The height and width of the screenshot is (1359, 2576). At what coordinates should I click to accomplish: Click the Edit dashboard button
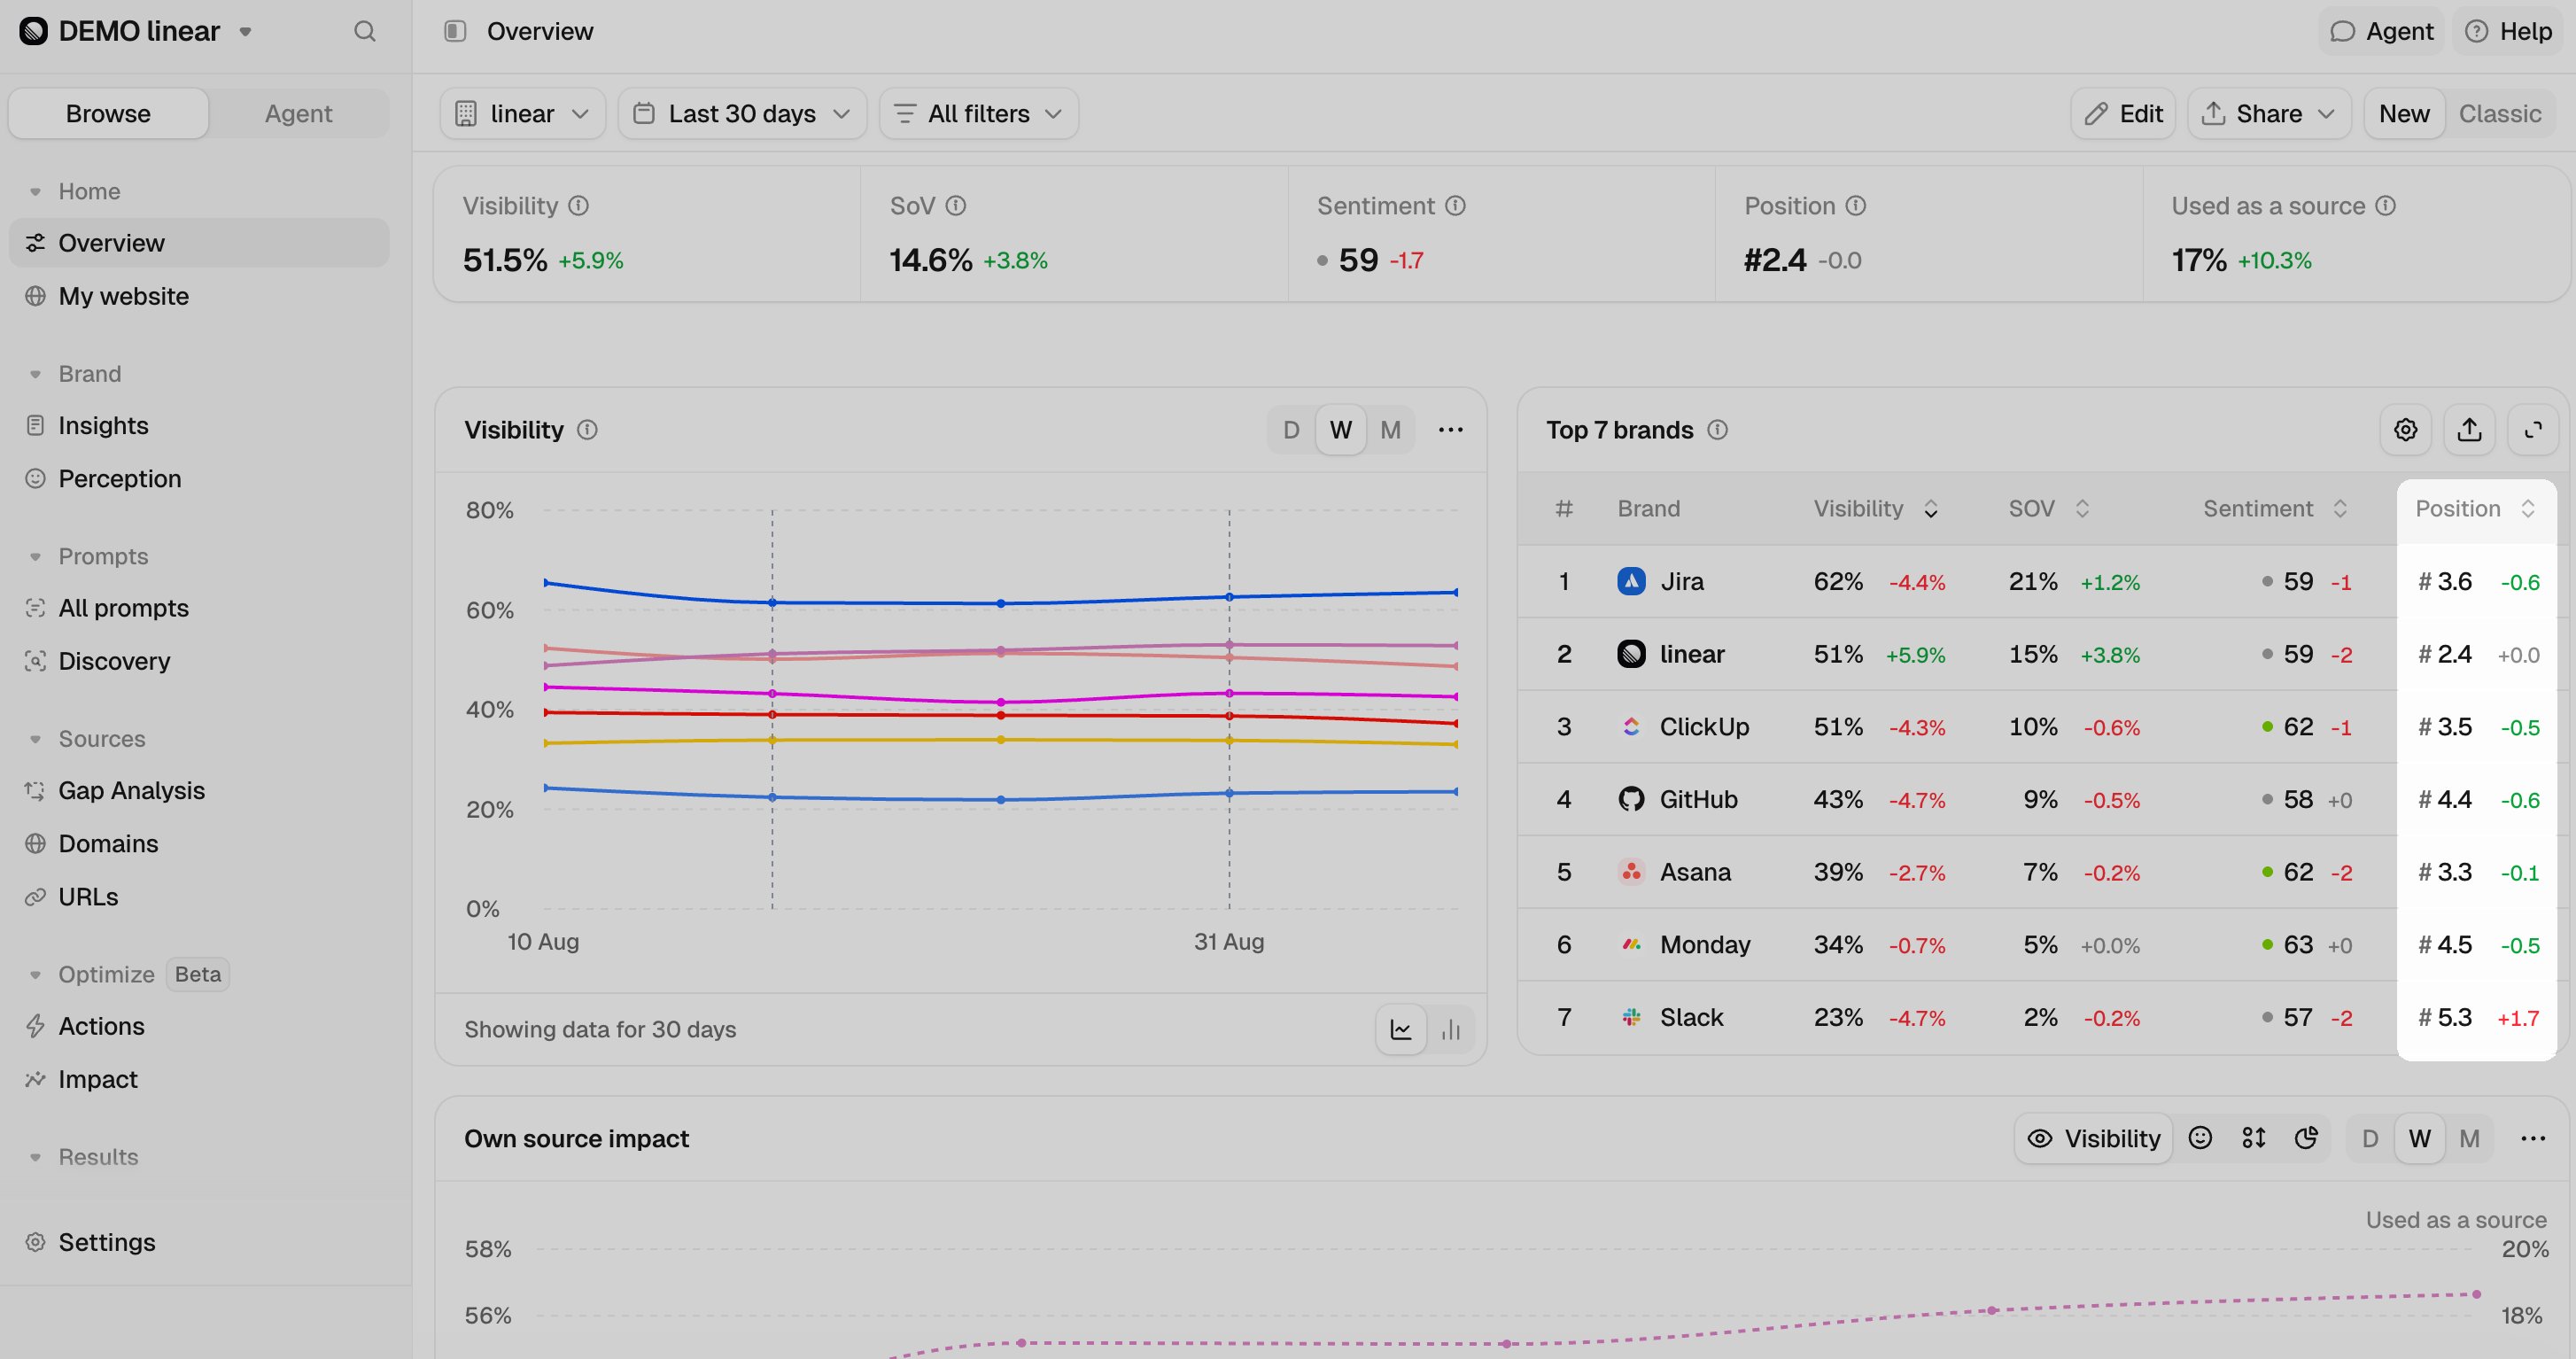[2123, 113]
